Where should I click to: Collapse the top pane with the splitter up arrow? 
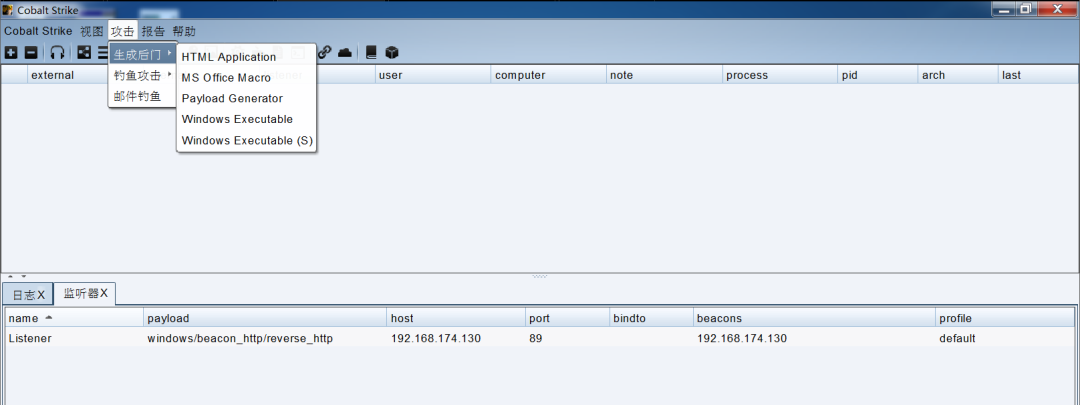tap(10, 276)
